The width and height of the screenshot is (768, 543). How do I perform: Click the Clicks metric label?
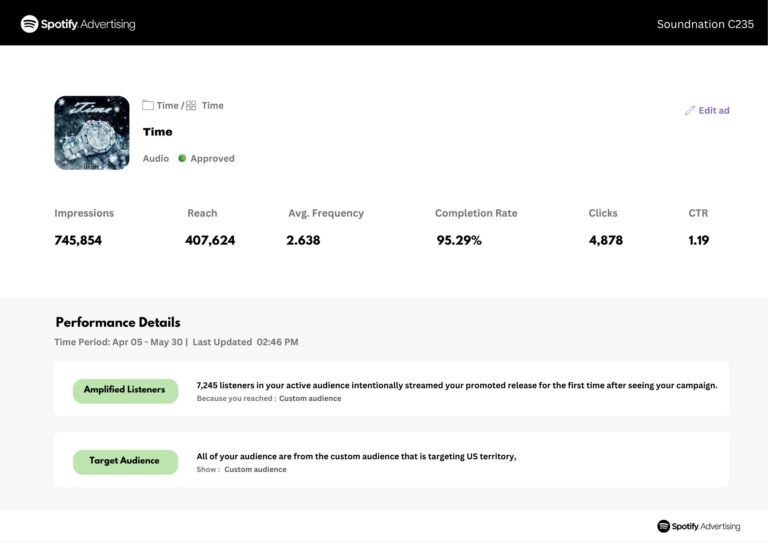(603, 213)
